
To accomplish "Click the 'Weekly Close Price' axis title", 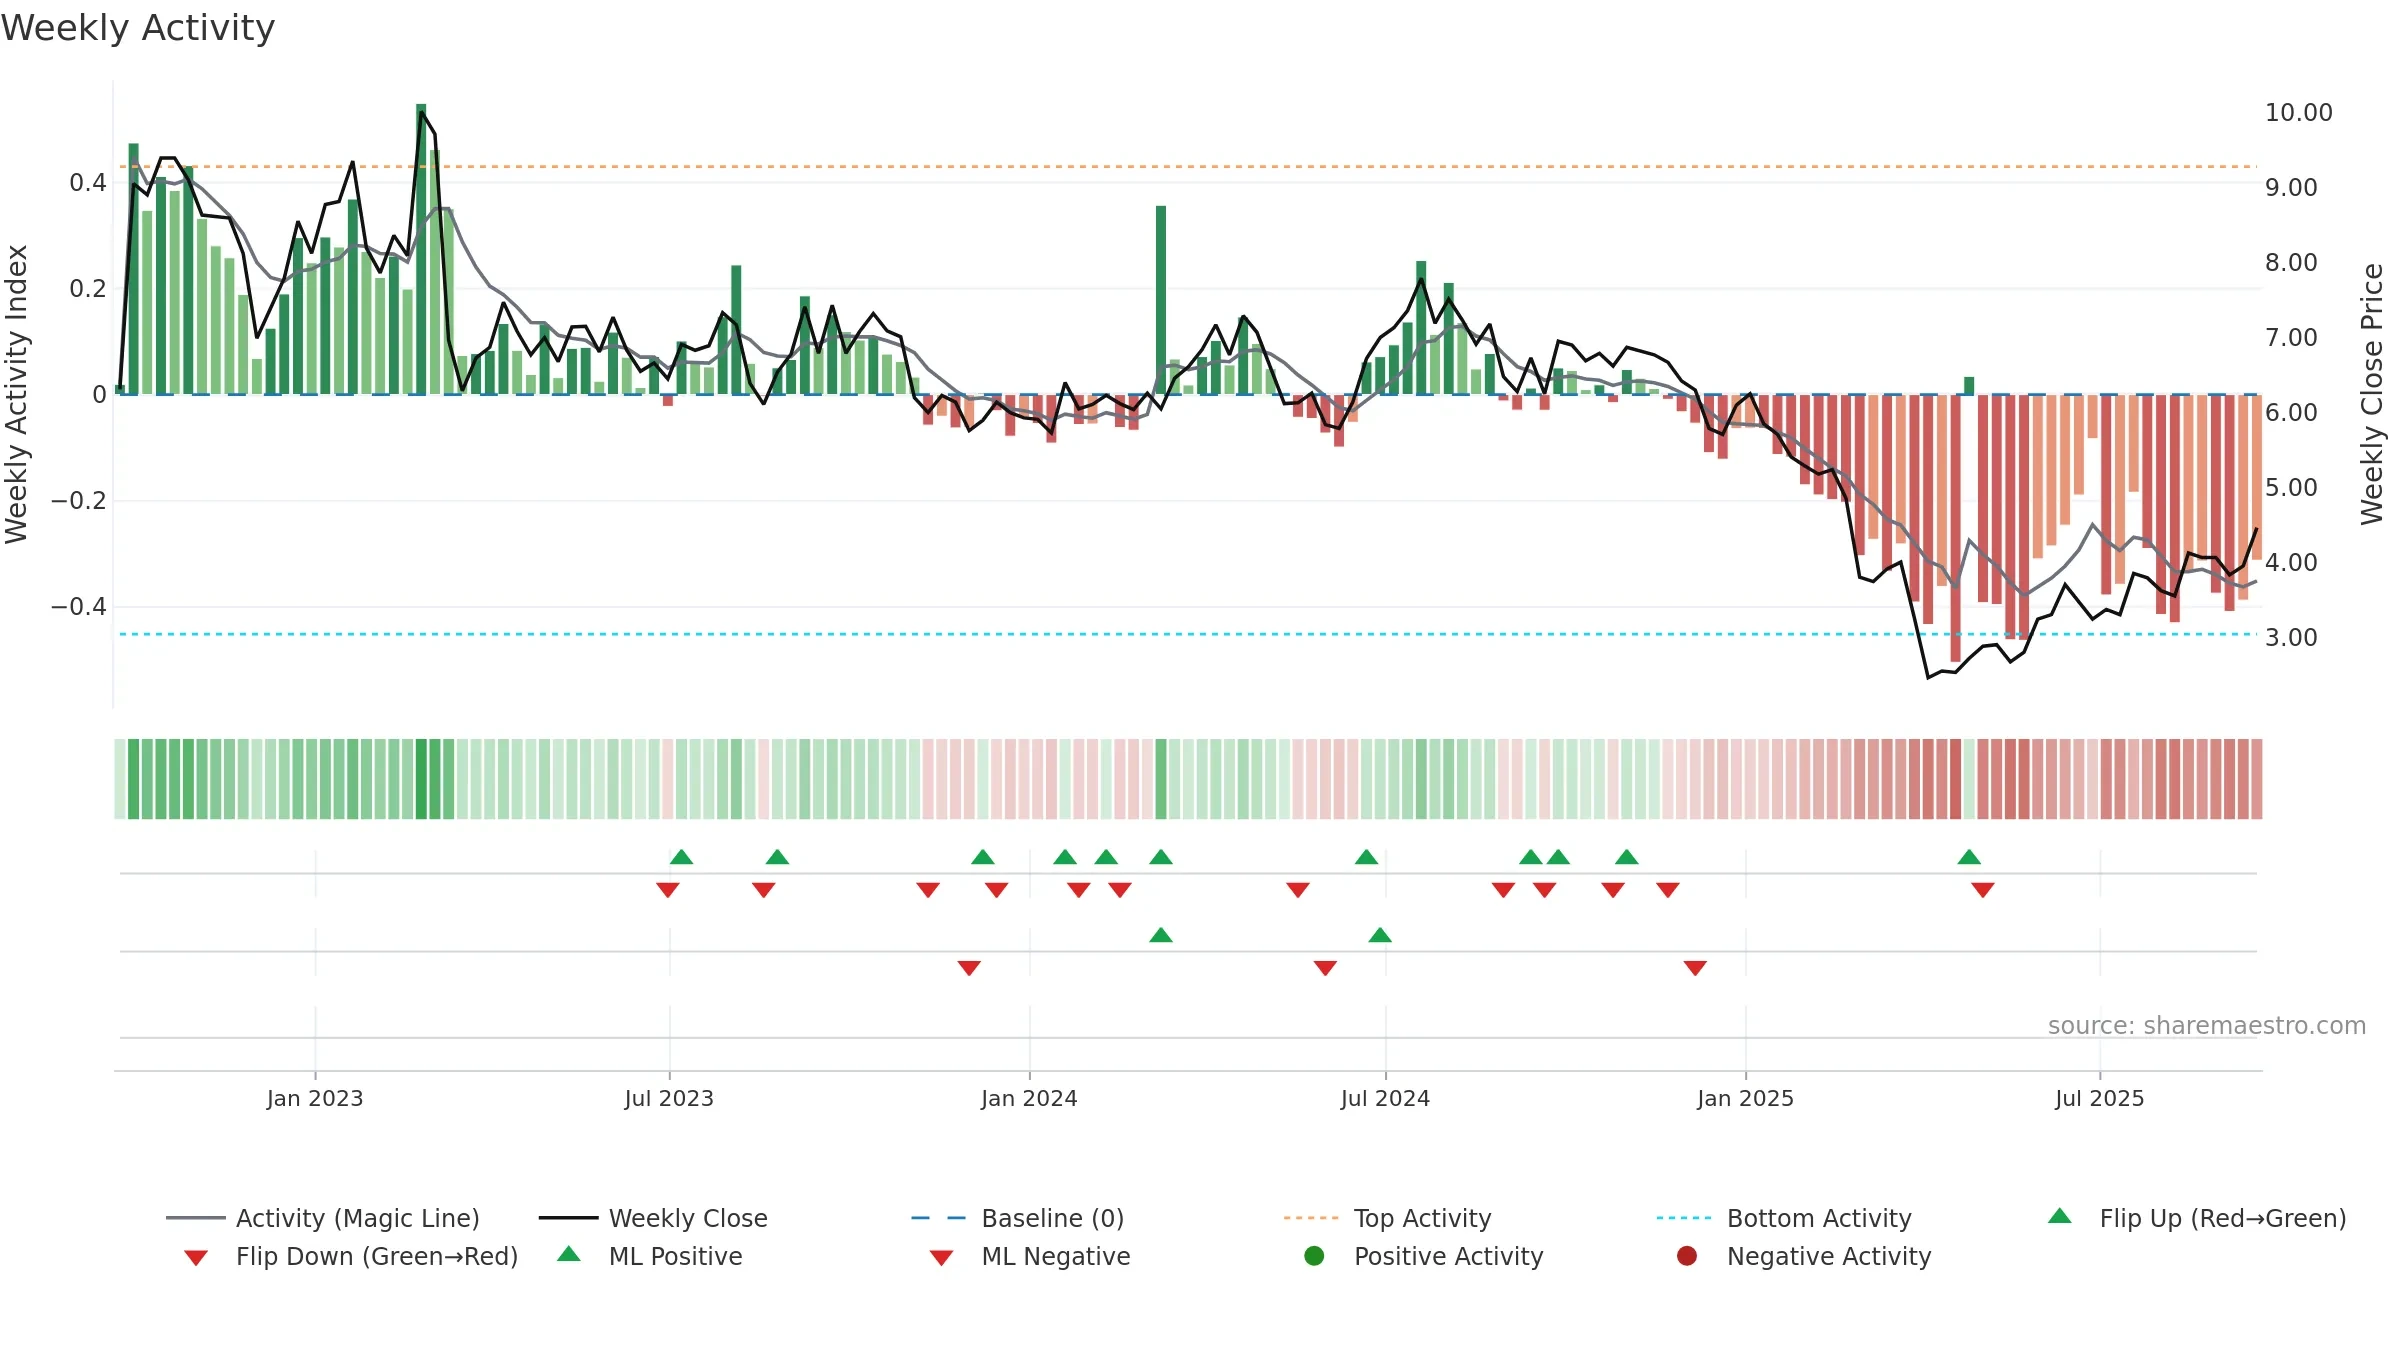I will point(2372,394).
